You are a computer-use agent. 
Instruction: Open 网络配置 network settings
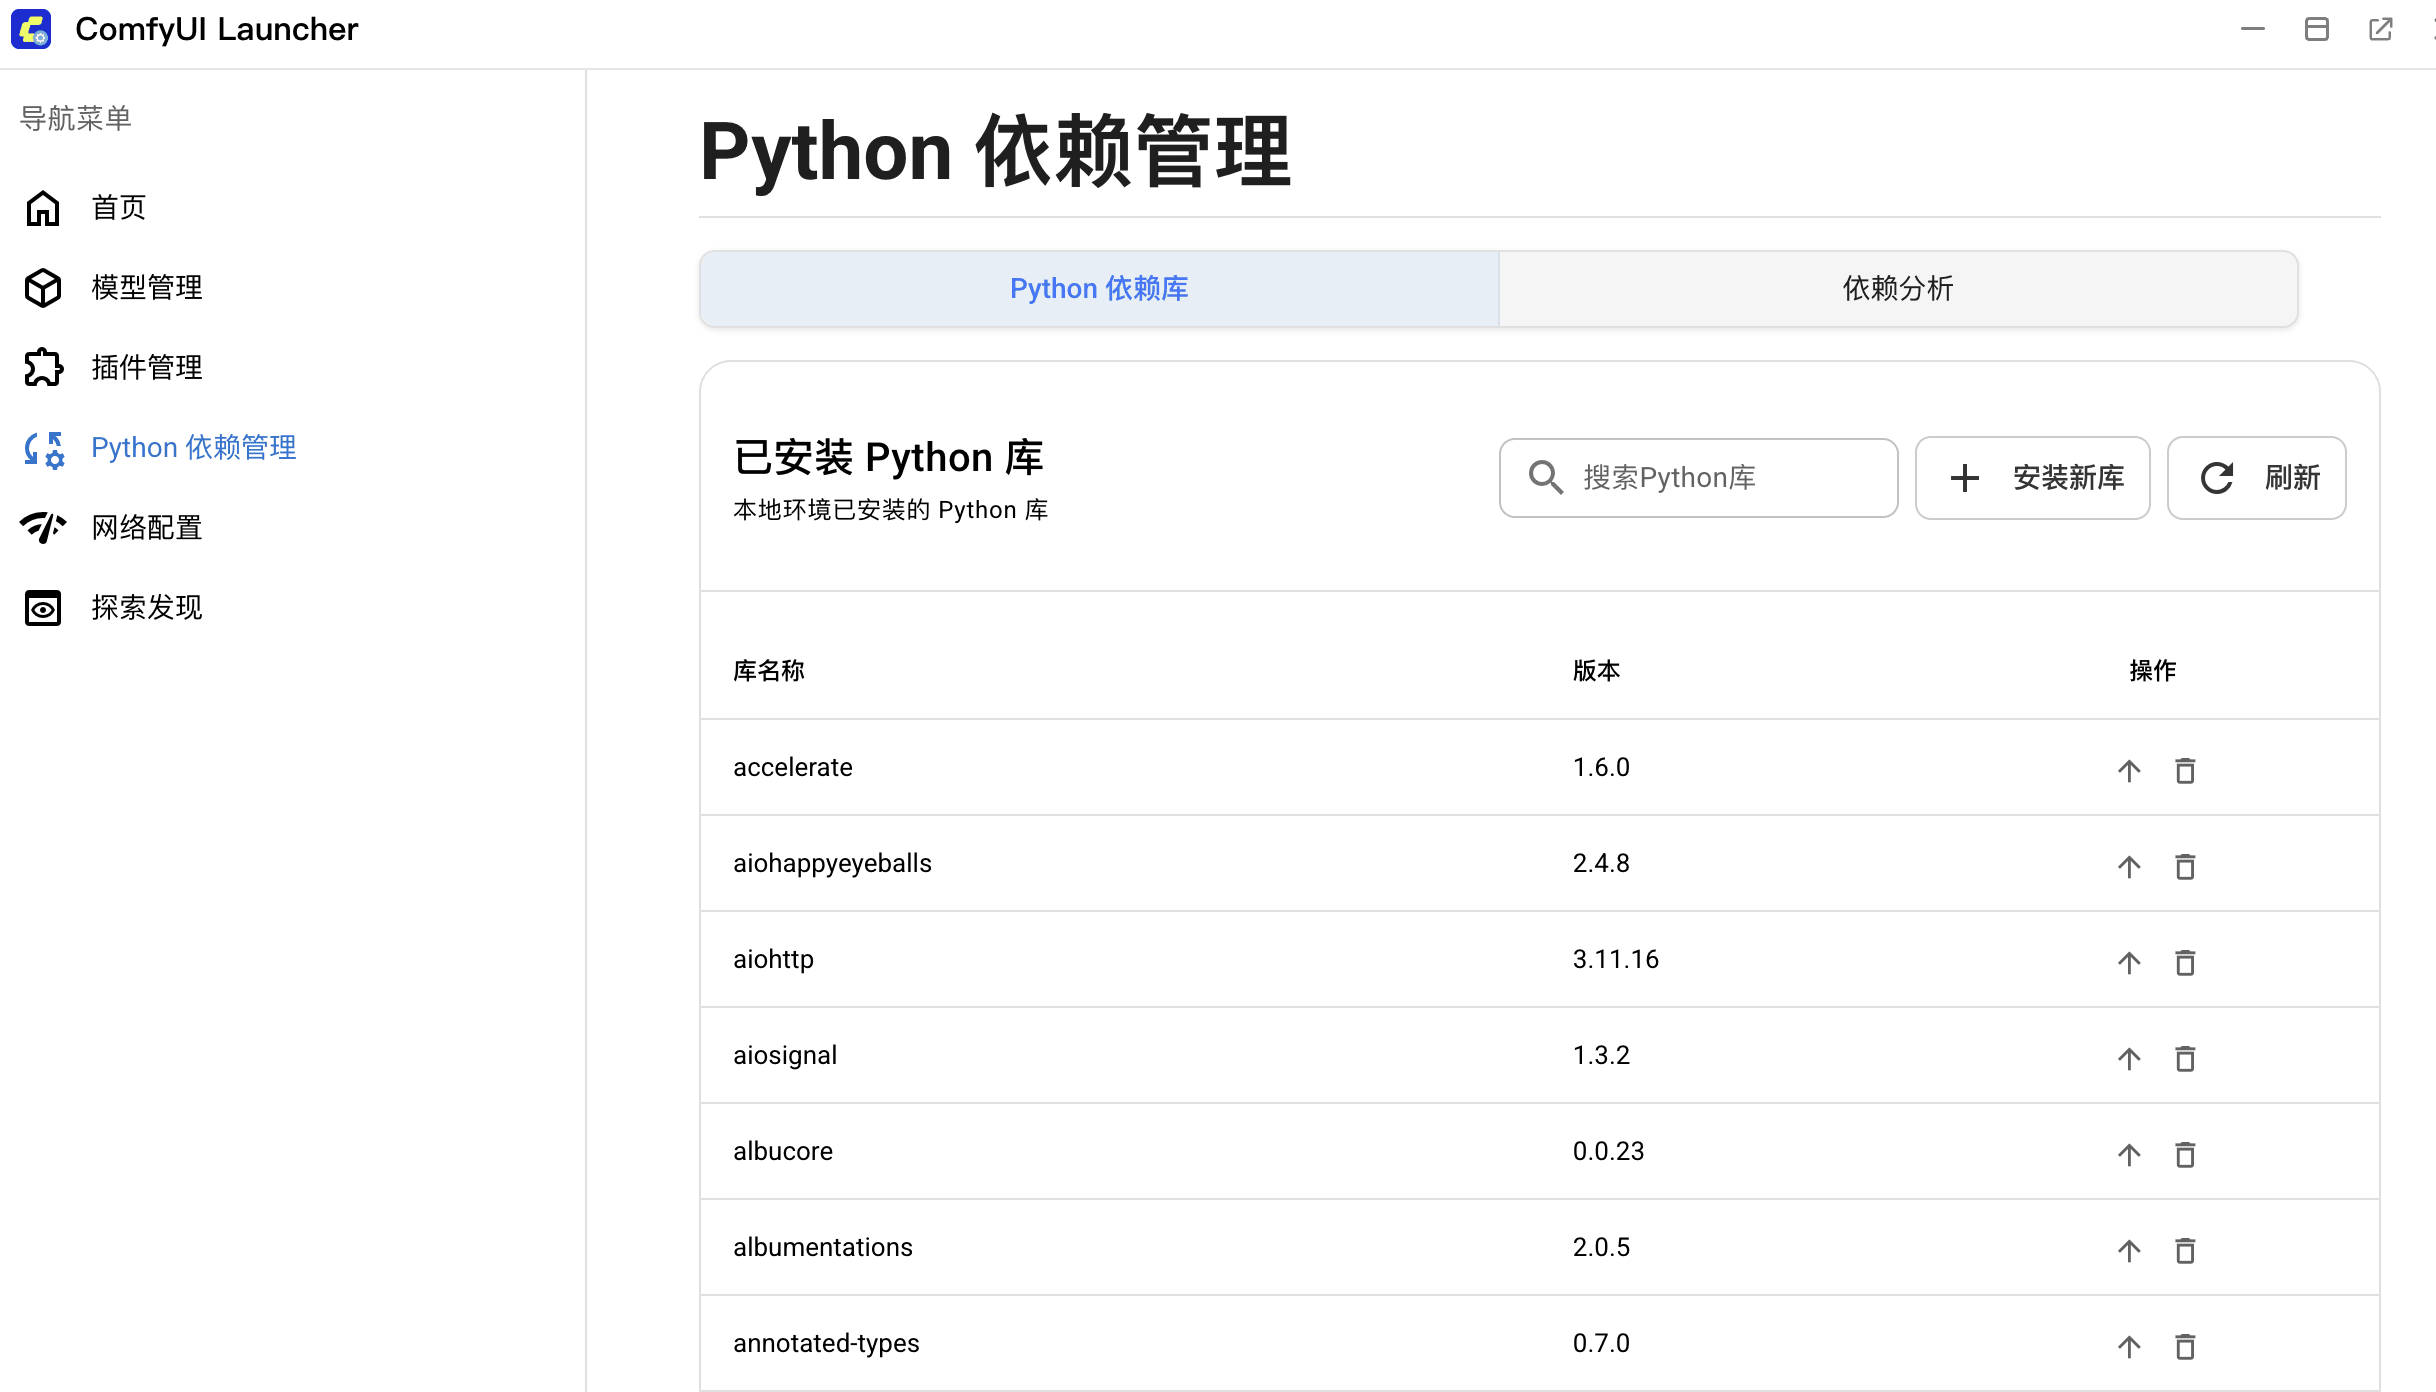click(42, 527)
